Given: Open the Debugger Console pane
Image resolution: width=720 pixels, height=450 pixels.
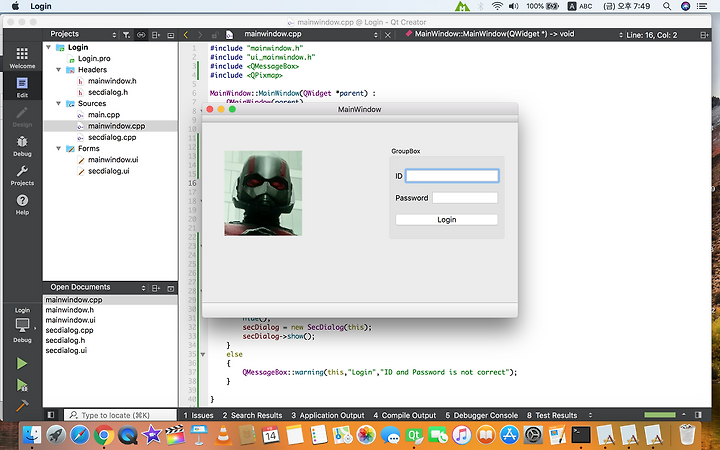Looking at the screenshot, I should [482, 415].
